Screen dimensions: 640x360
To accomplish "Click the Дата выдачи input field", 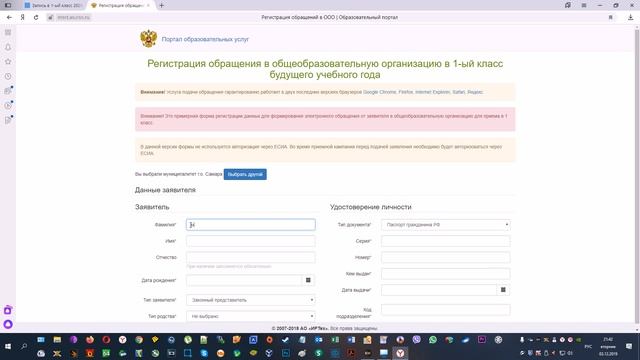I will (x=439, y=290).
